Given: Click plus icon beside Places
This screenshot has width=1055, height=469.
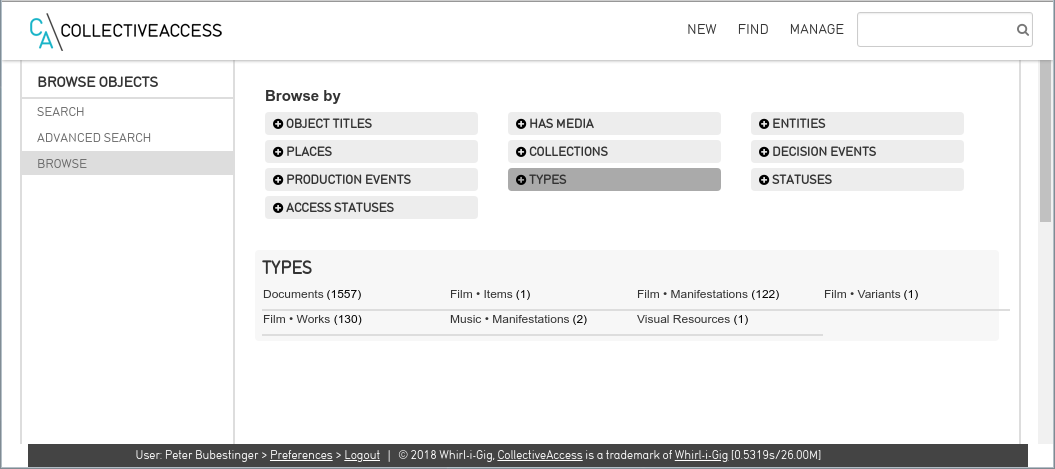Looking at the screenshot, I should (x=278, y=152).
